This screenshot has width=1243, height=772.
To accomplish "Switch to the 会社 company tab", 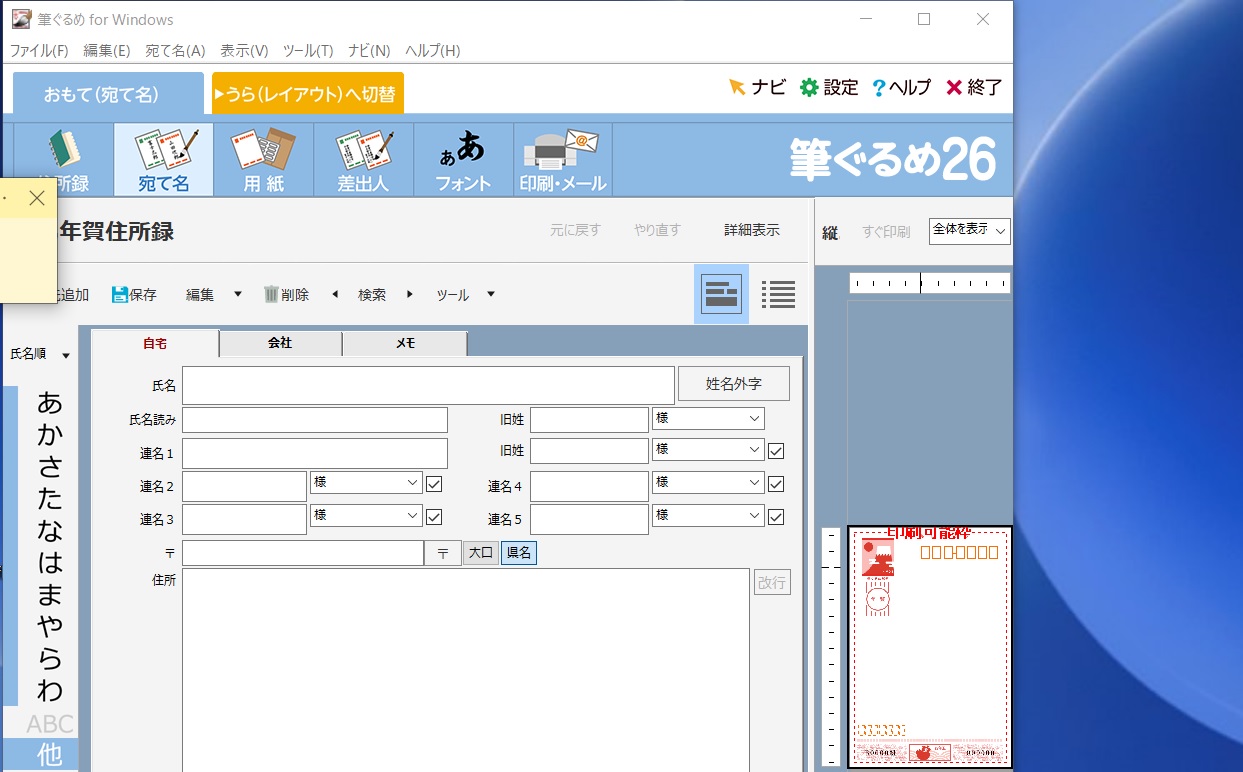I will pos(280,343).
